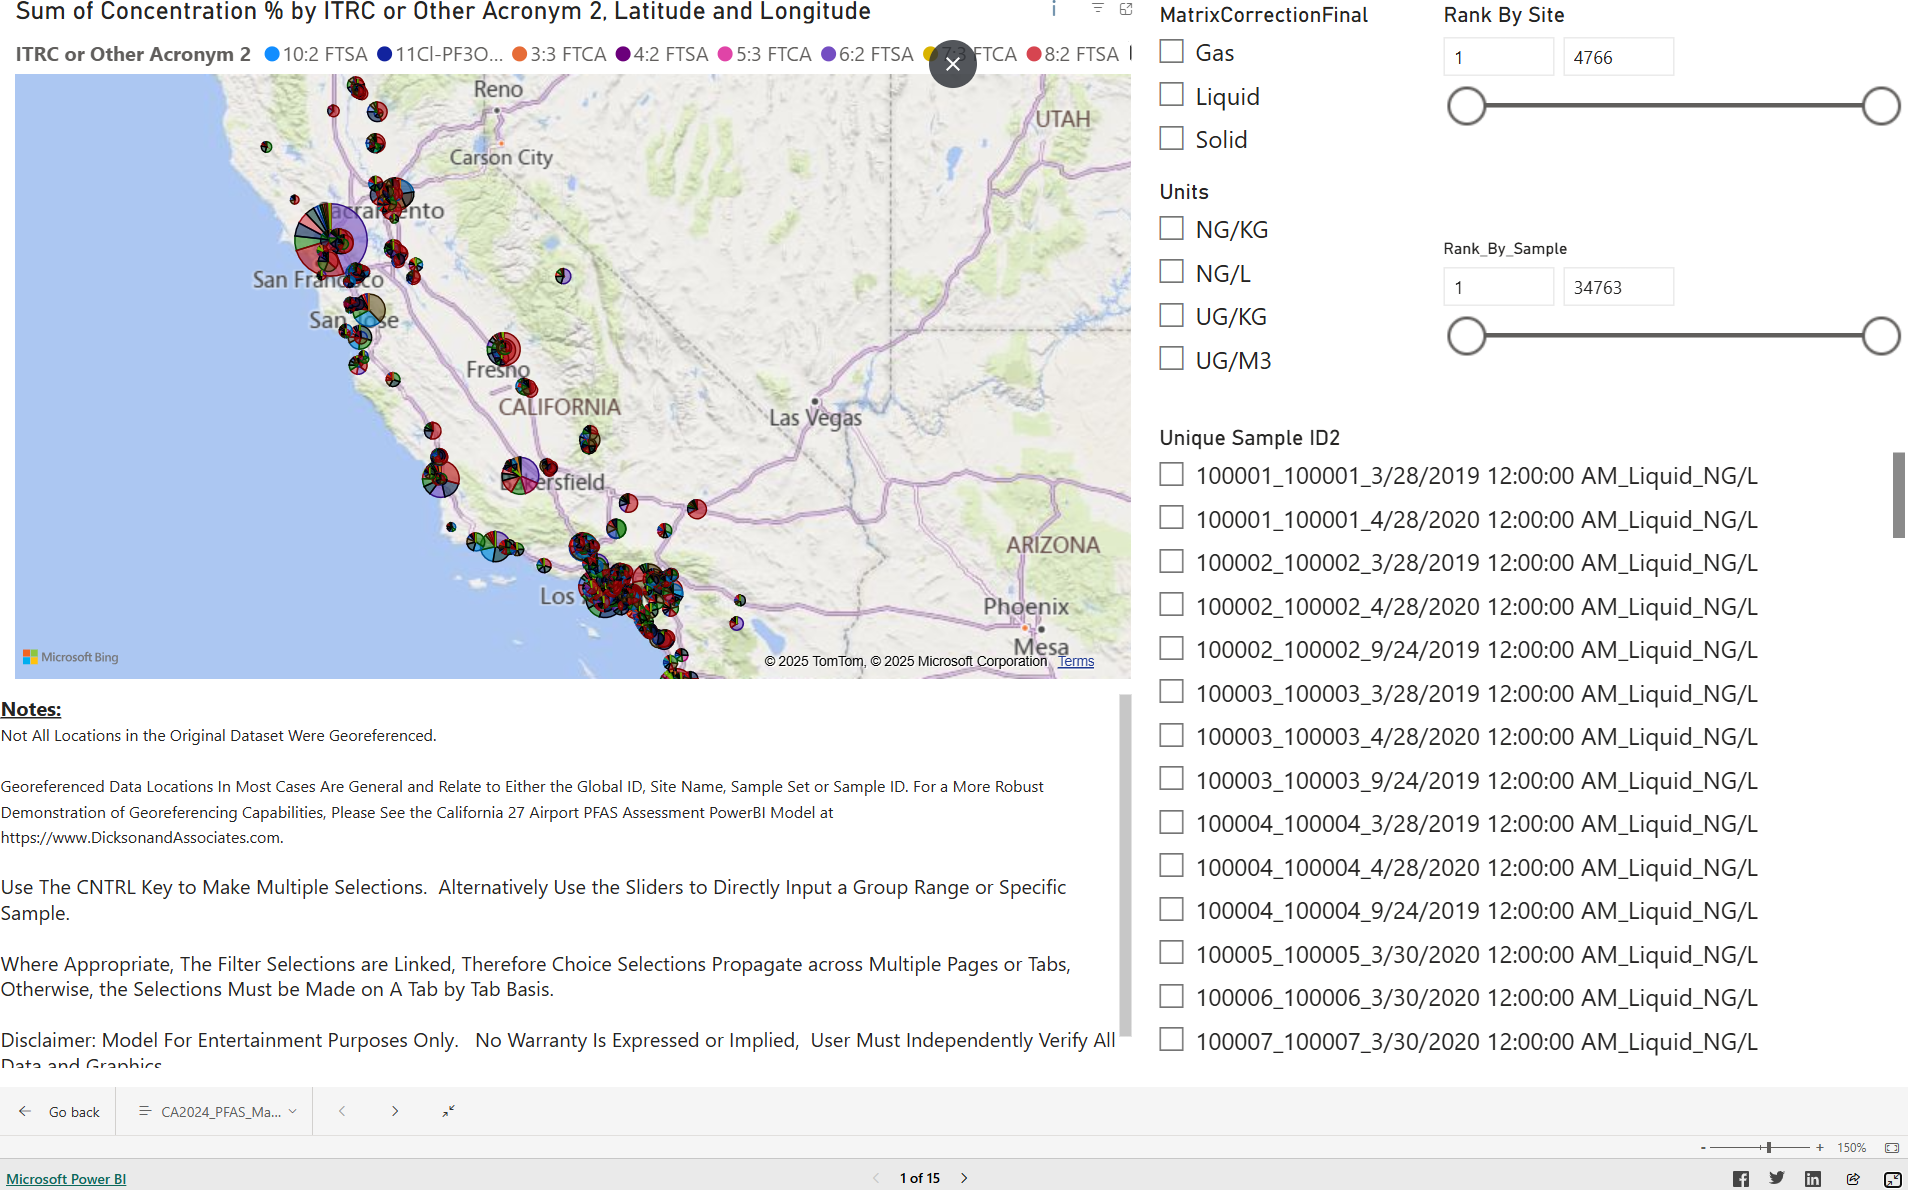Share report on LinkedIn
Image resolution: width=1908 pixels, height=1190 pixels.
tap(1812, 1179)
